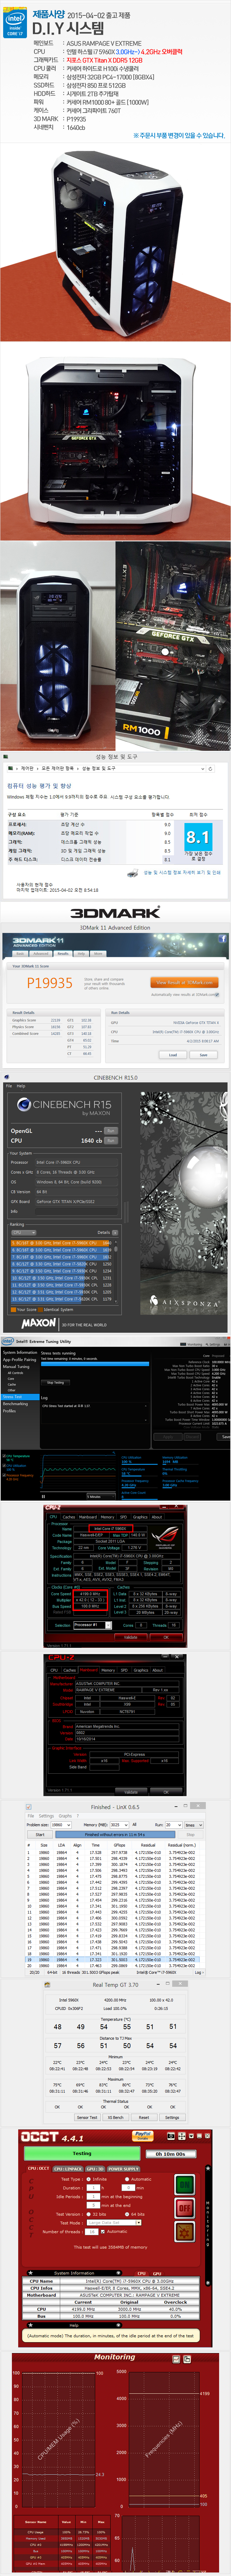Screen dimensions: 231x2576
Task: Click the Windows Experience Index 8.1 base score
Action: (x=198, y=837)
